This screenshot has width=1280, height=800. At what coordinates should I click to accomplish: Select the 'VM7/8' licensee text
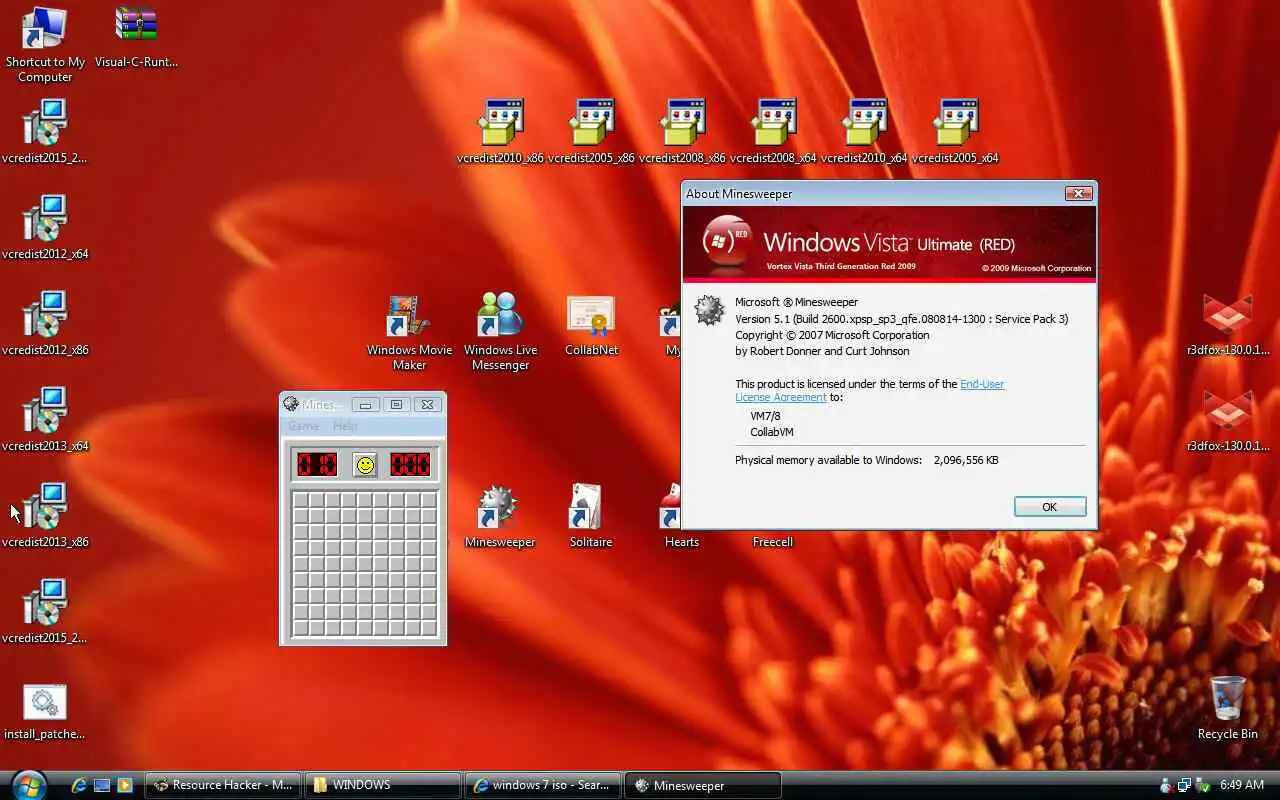coord(765,416)
